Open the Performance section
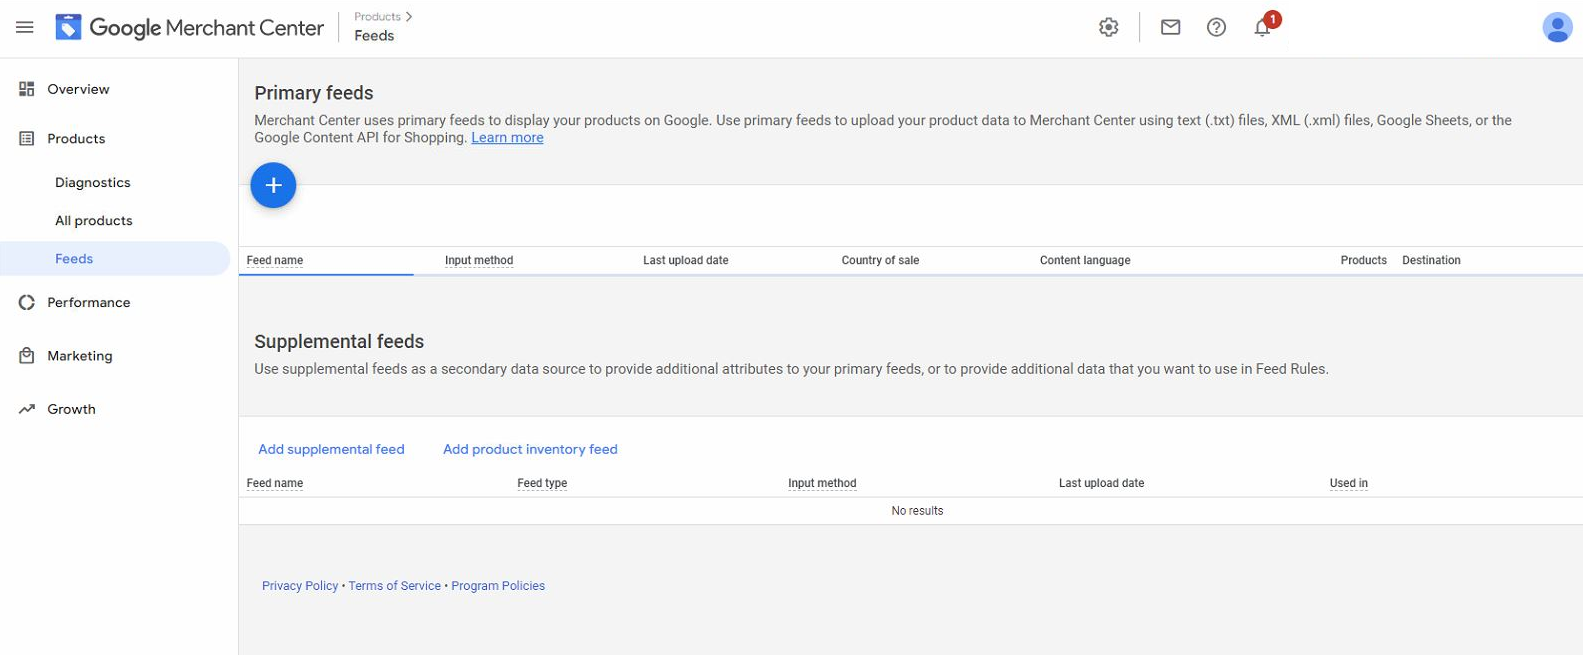The height and width of the screenshot is (655, 1583). tap(89, 302)
